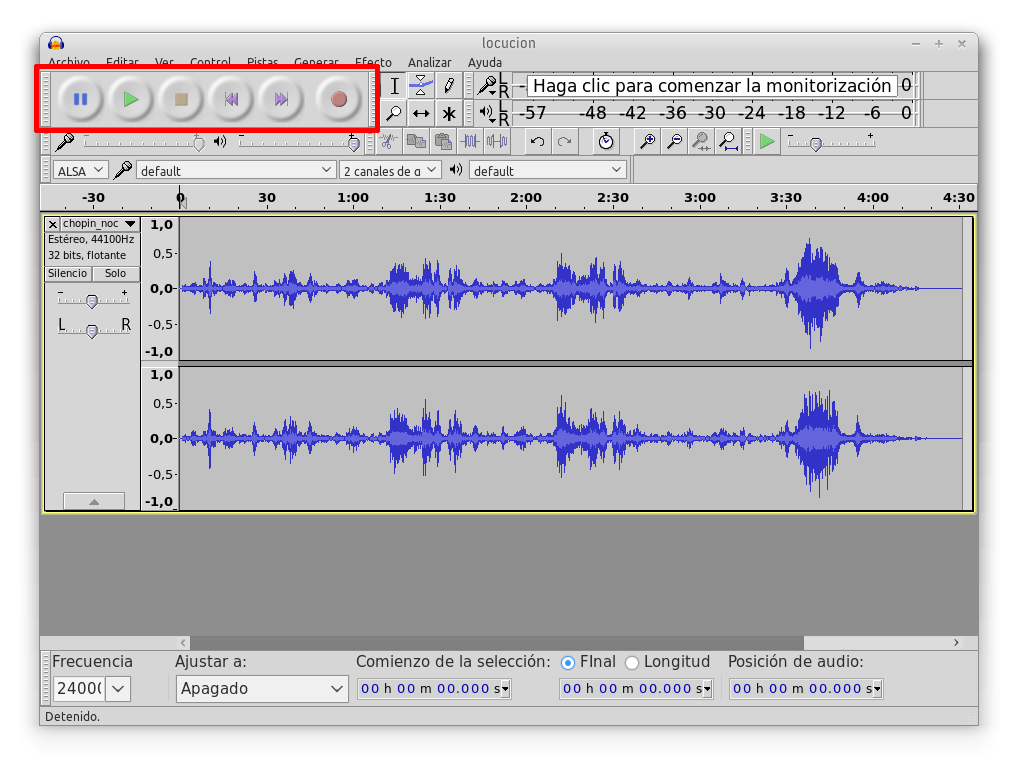Click the Undo arrow icon
1021x767 pixels.
537,141
